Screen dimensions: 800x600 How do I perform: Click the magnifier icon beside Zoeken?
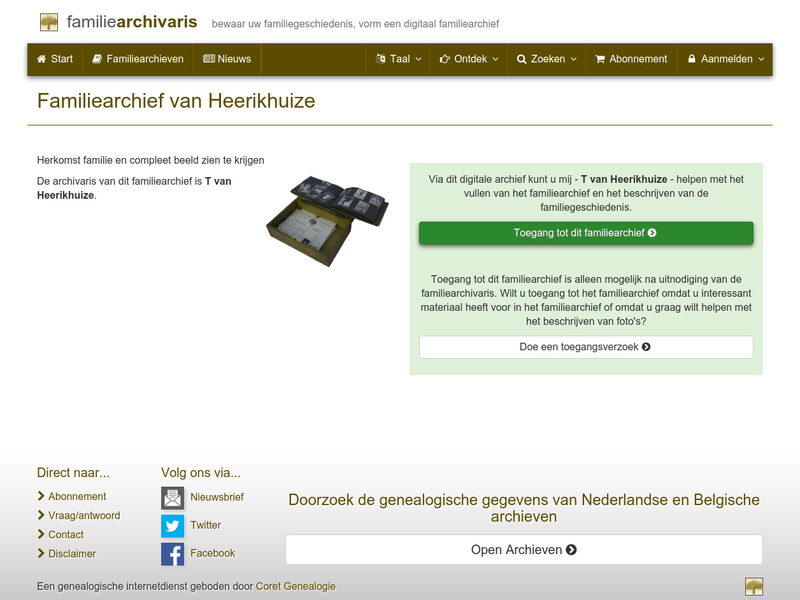(521, 59)
